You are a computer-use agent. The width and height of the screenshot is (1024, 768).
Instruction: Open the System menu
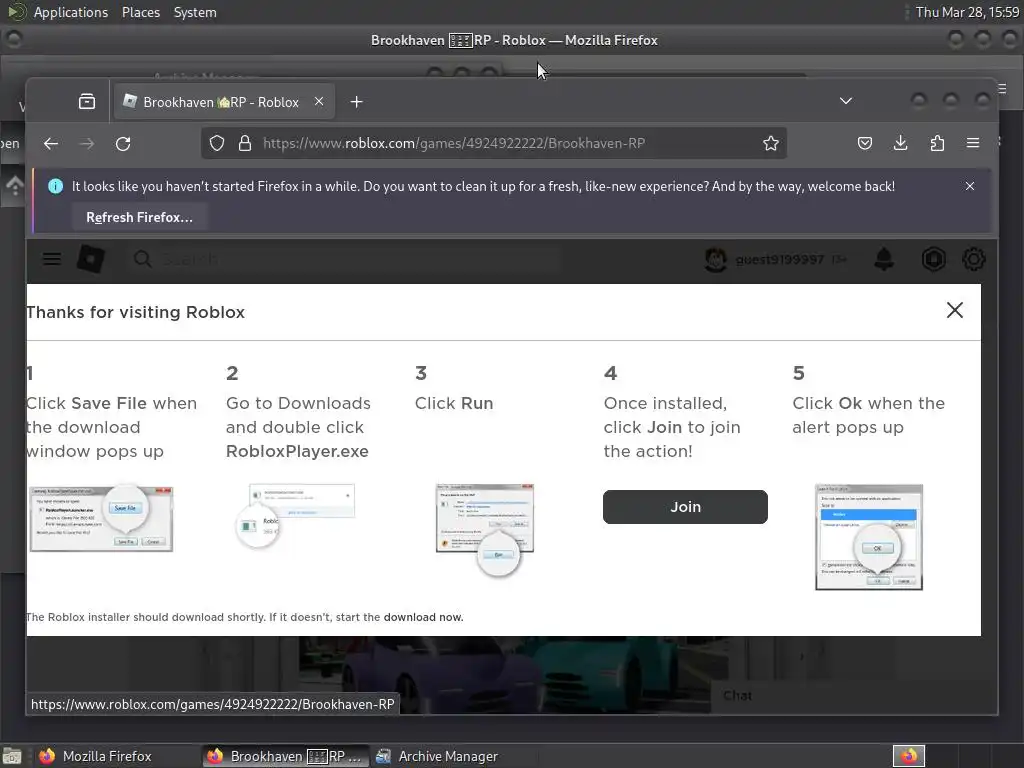point(195,12)
